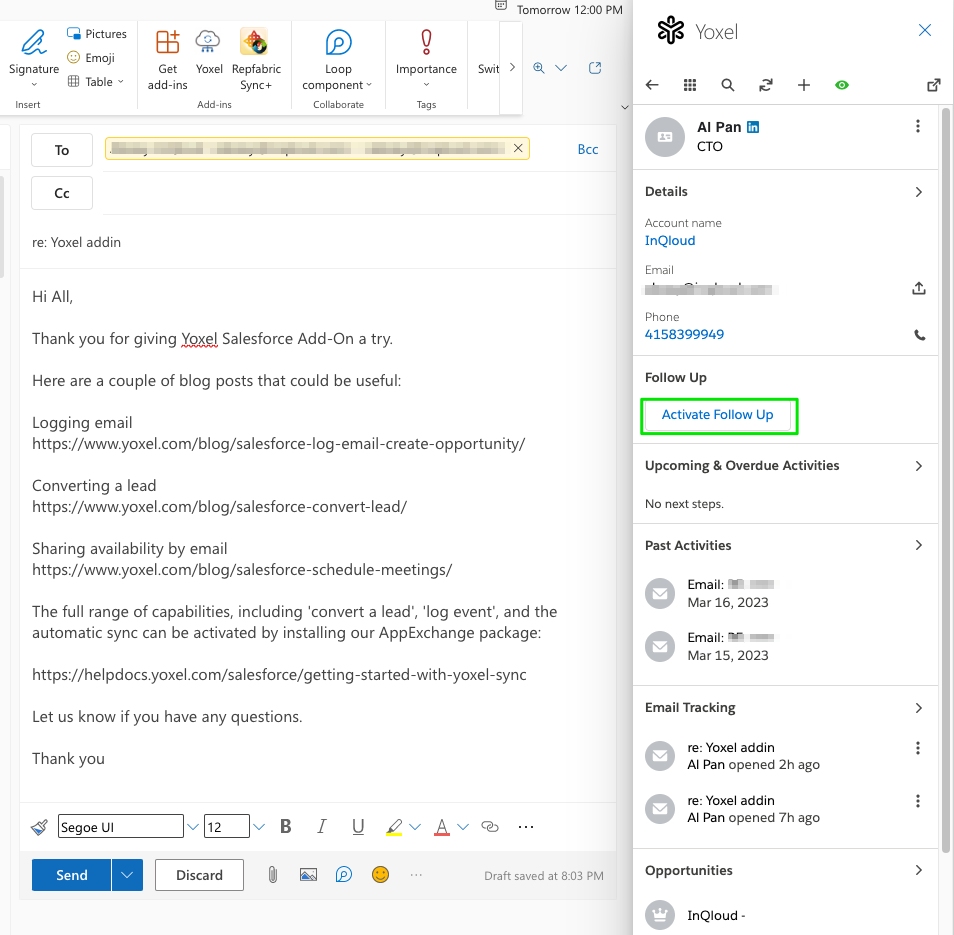
Task: Expand the Opportunities section
Action: [919, 871]
